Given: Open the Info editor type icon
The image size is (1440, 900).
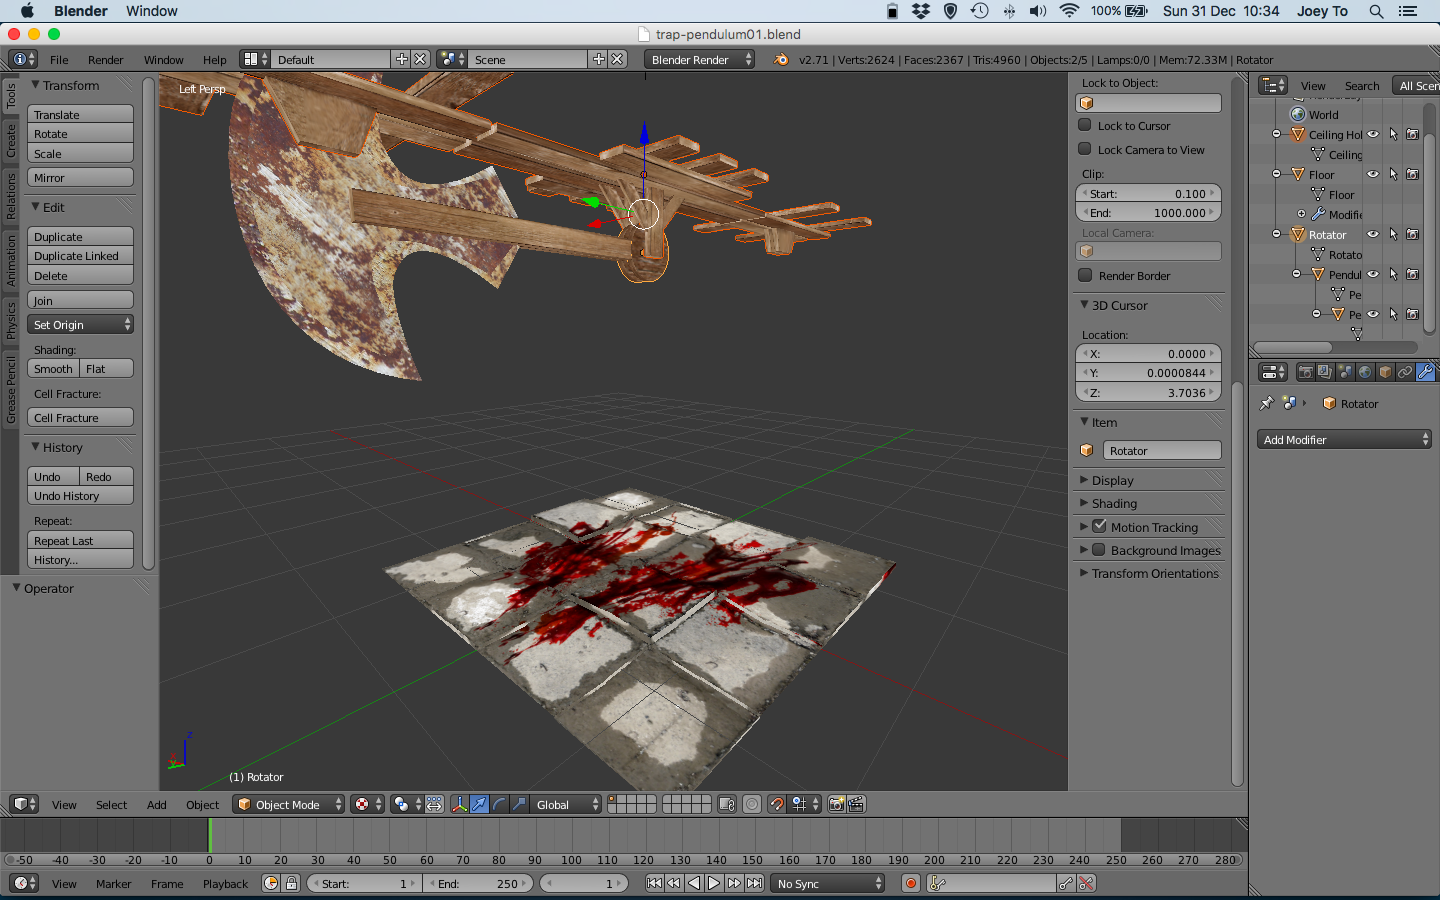Looking at the screenshot, I should click(x=23, y=59).
